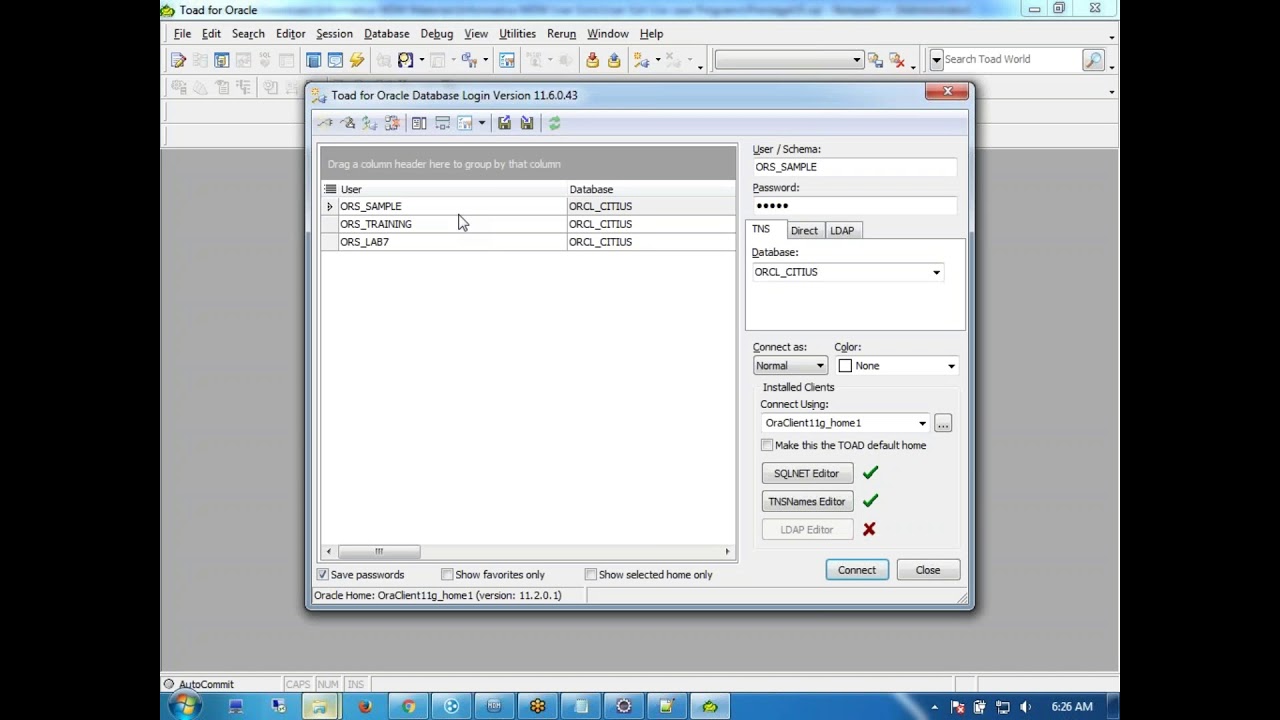This screenshot has height=720, width=1280.
Task: Click the Color None white swatch
Action: pos(845,366)
